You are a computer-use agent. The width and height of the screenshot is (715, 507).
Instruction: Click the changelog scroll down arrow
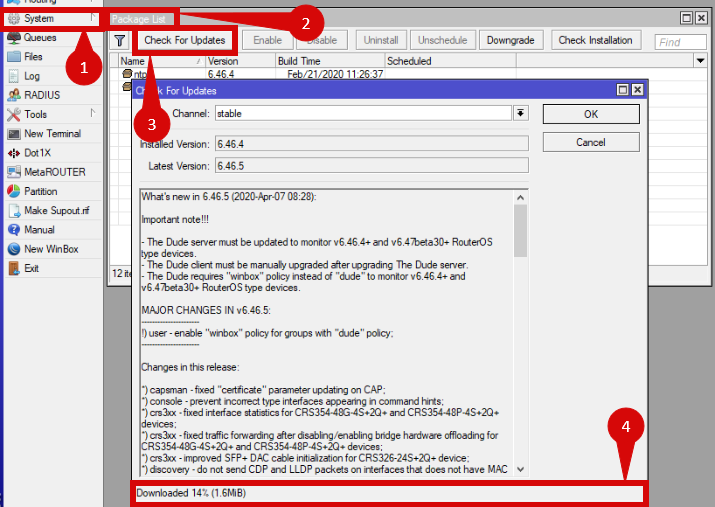[520, 469]
